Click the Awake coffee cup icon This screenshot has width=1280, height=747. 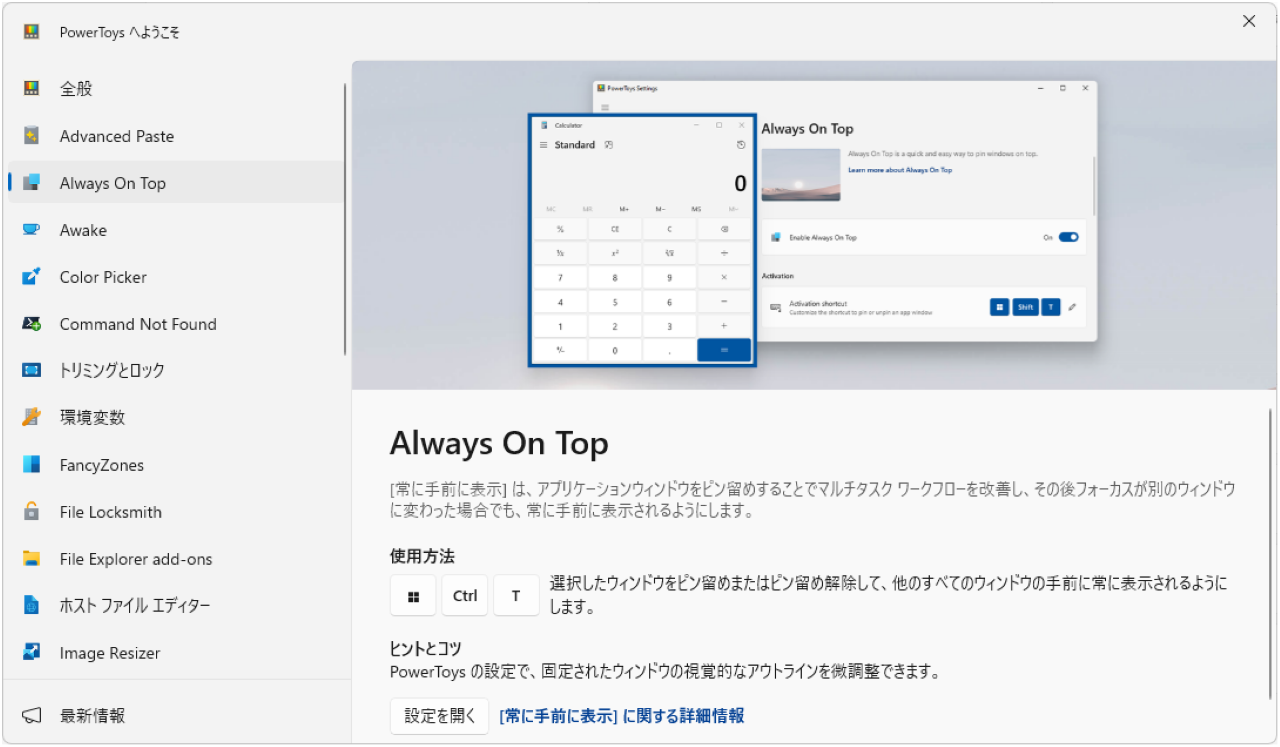32,229
